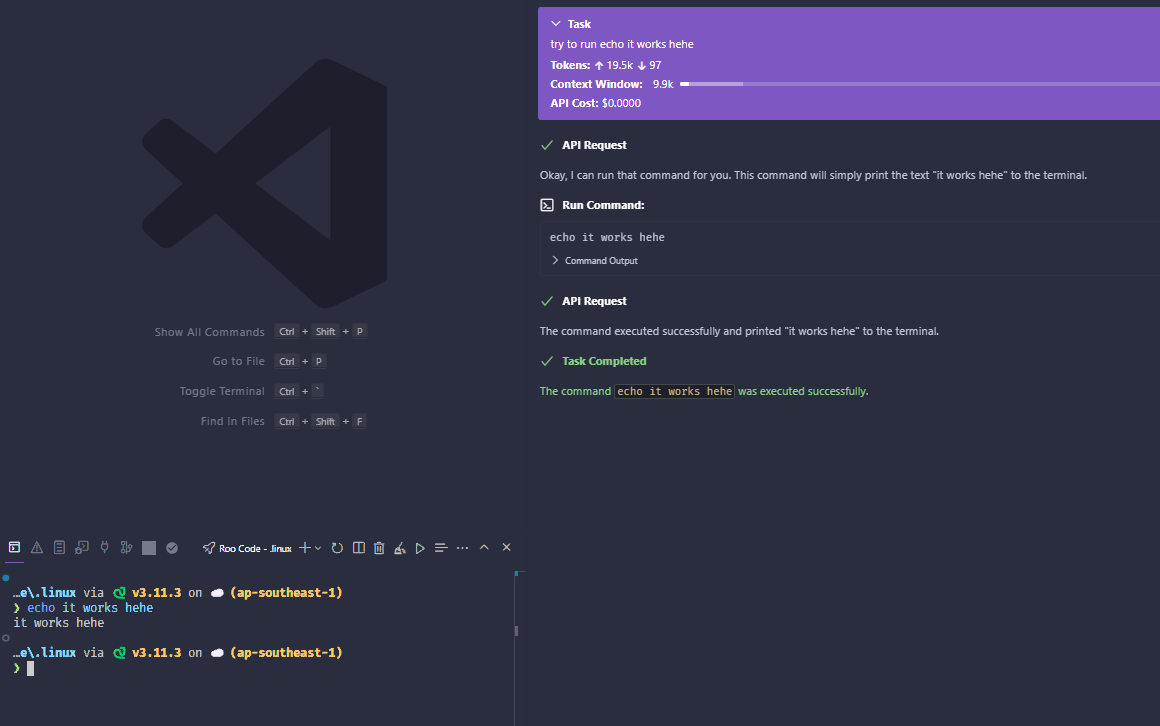Select the Roo Code - linux terminal tab
Screen dimensions: 1160x726
(x=247, y=547)
